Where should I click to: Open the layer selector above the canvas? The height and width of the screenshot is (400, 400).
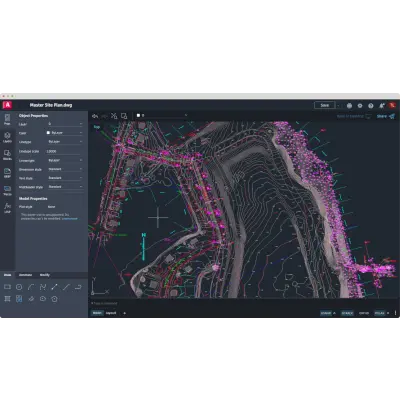(x=161, y=115)
